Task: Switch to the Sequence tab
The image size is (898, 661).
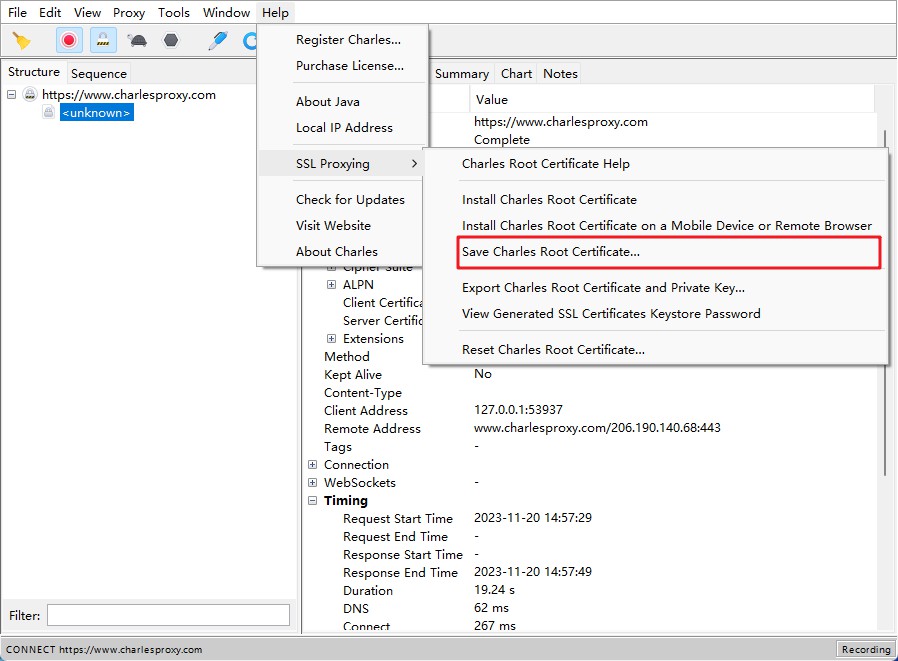Action: click(99, 73)
